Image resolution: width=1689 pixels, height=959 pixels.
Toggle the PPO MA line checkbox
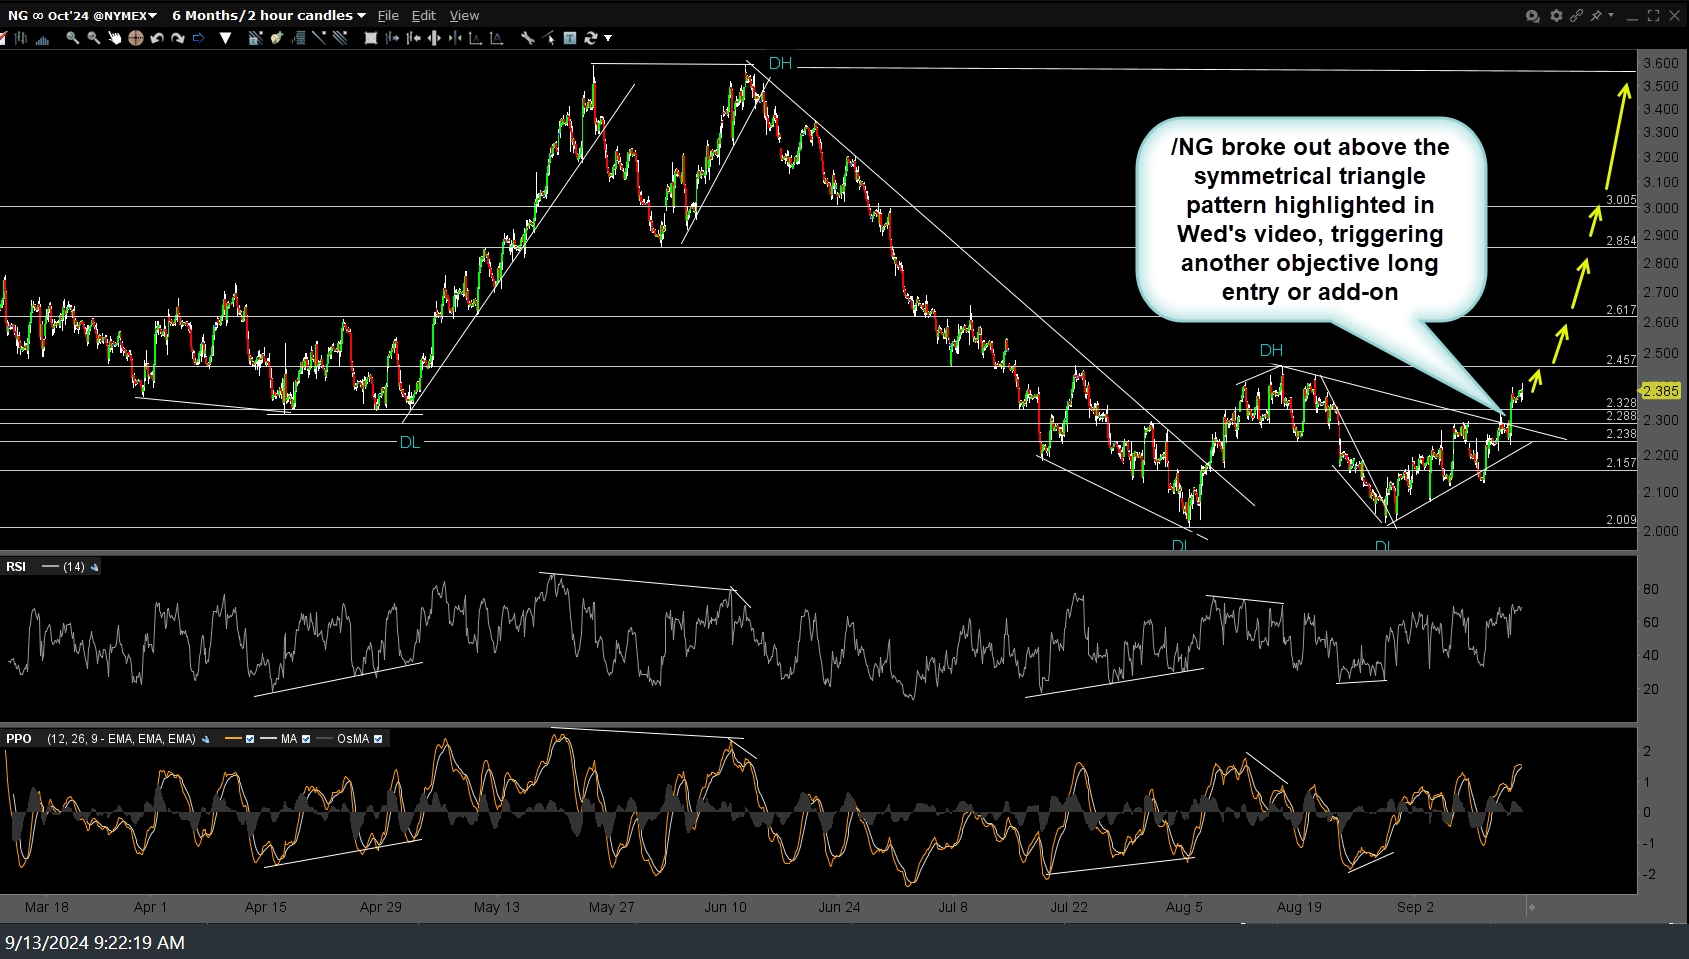[306, 739]
